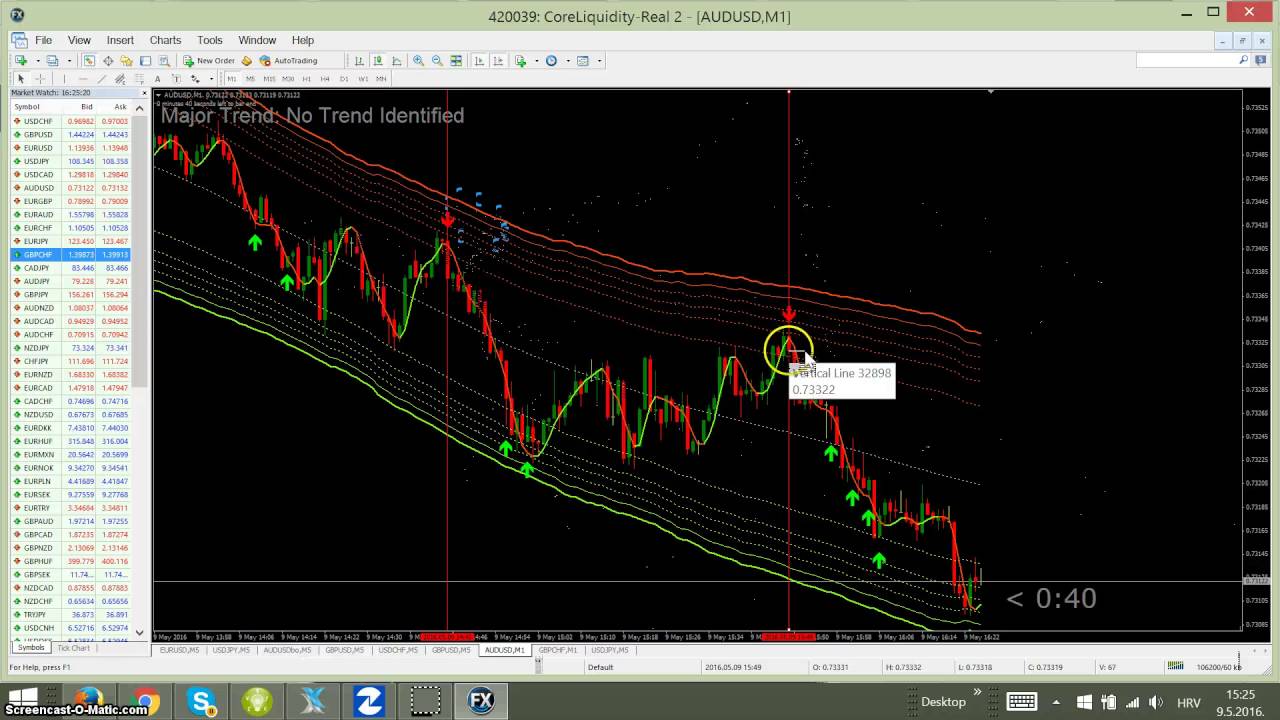Open the Data Window icon
Viewport: 1280px width, 720px height.
pyautogui.click(x=108, y=61)
